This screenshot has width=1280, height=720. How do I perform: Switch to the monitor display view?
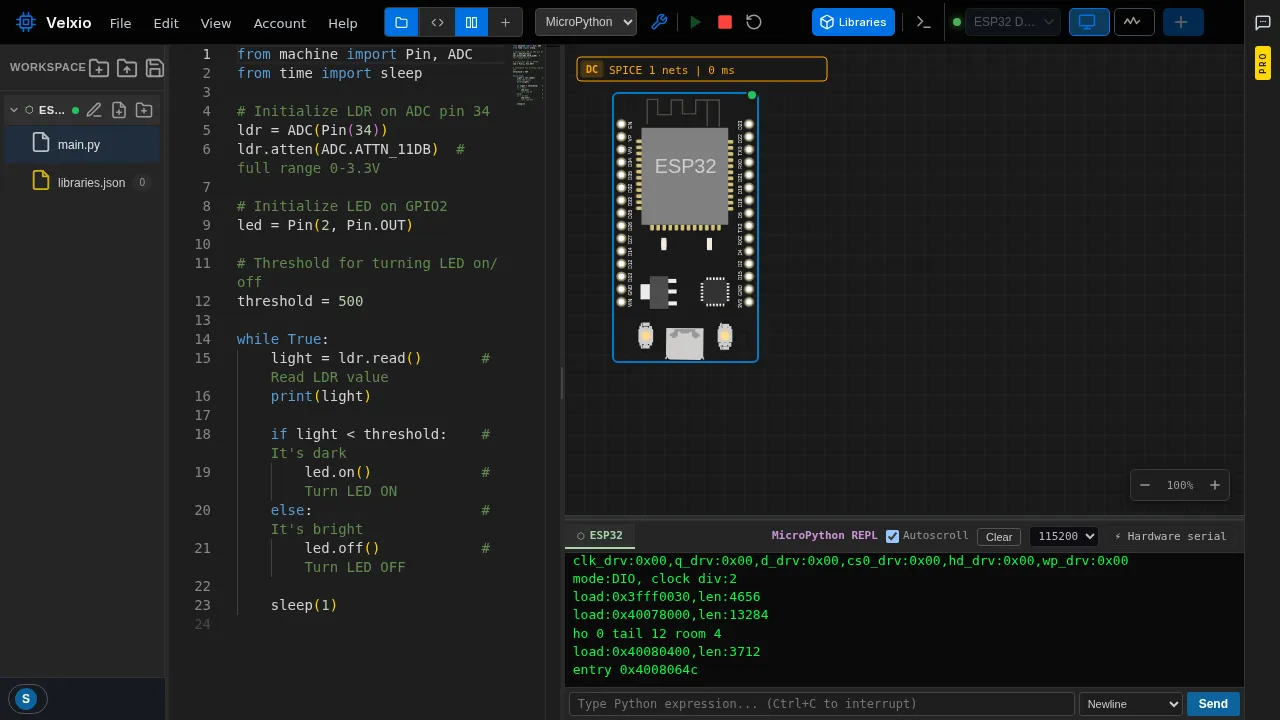point(1089,22)
